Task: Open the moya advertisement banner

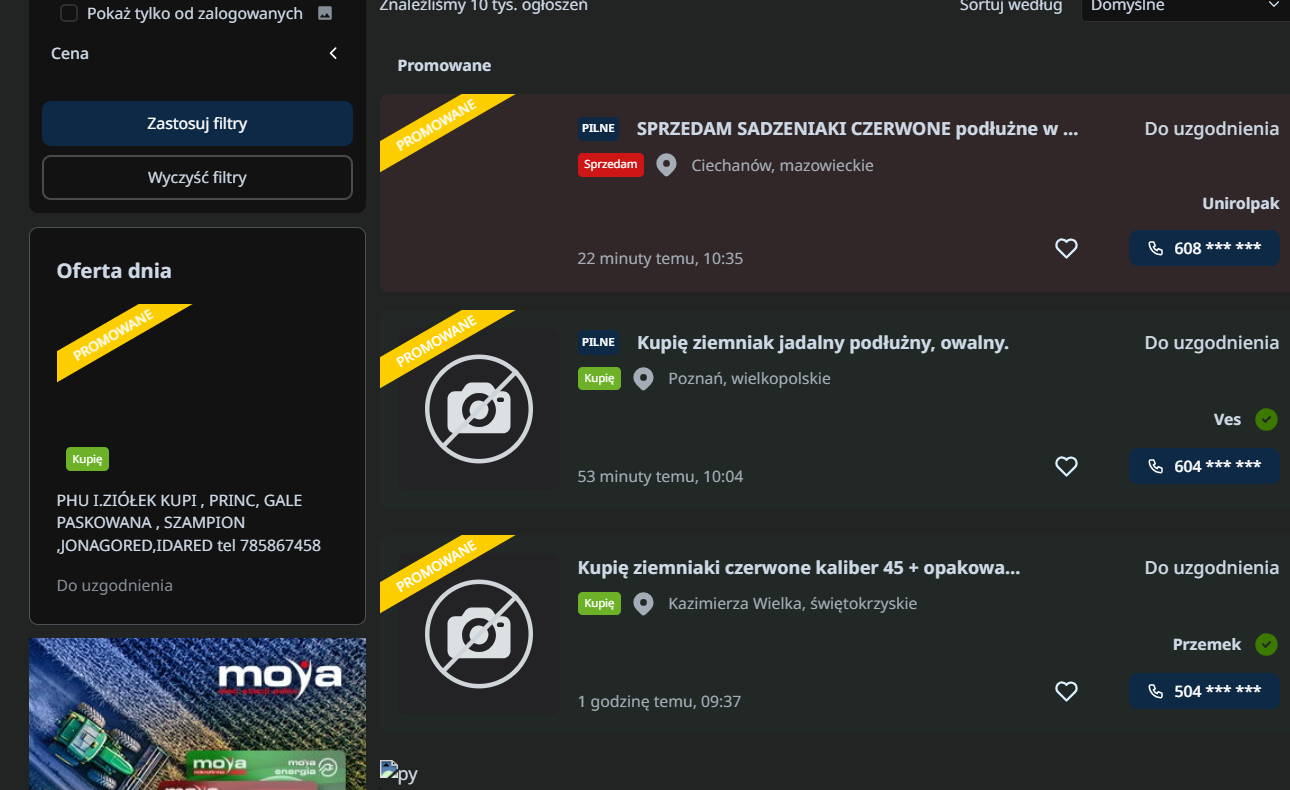Action: pos(197,714)
